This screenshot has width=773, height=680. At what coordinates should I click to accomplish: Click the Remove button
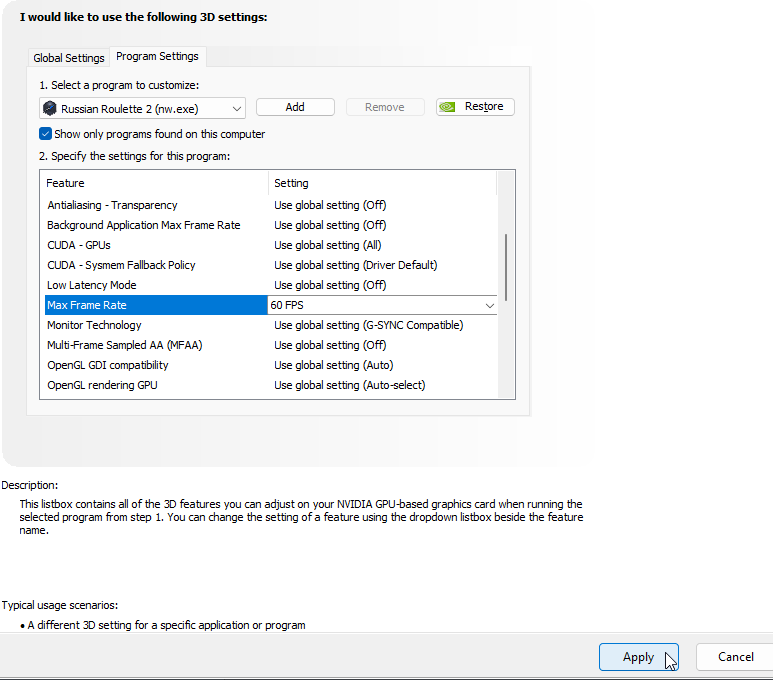click(385, 107)
